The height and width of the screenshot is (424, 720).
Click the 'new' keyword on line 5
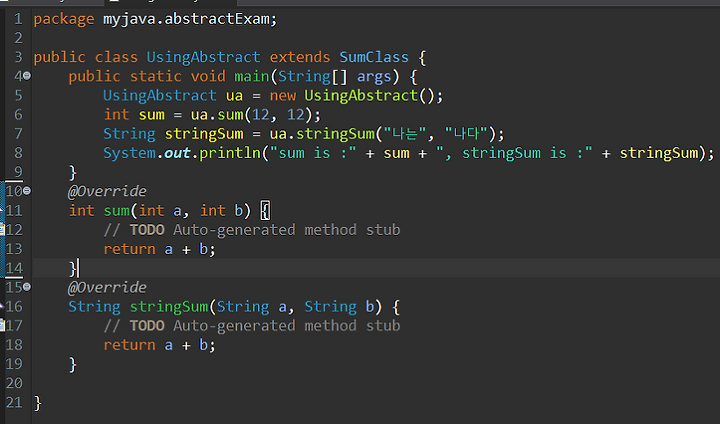click(282, 96)
